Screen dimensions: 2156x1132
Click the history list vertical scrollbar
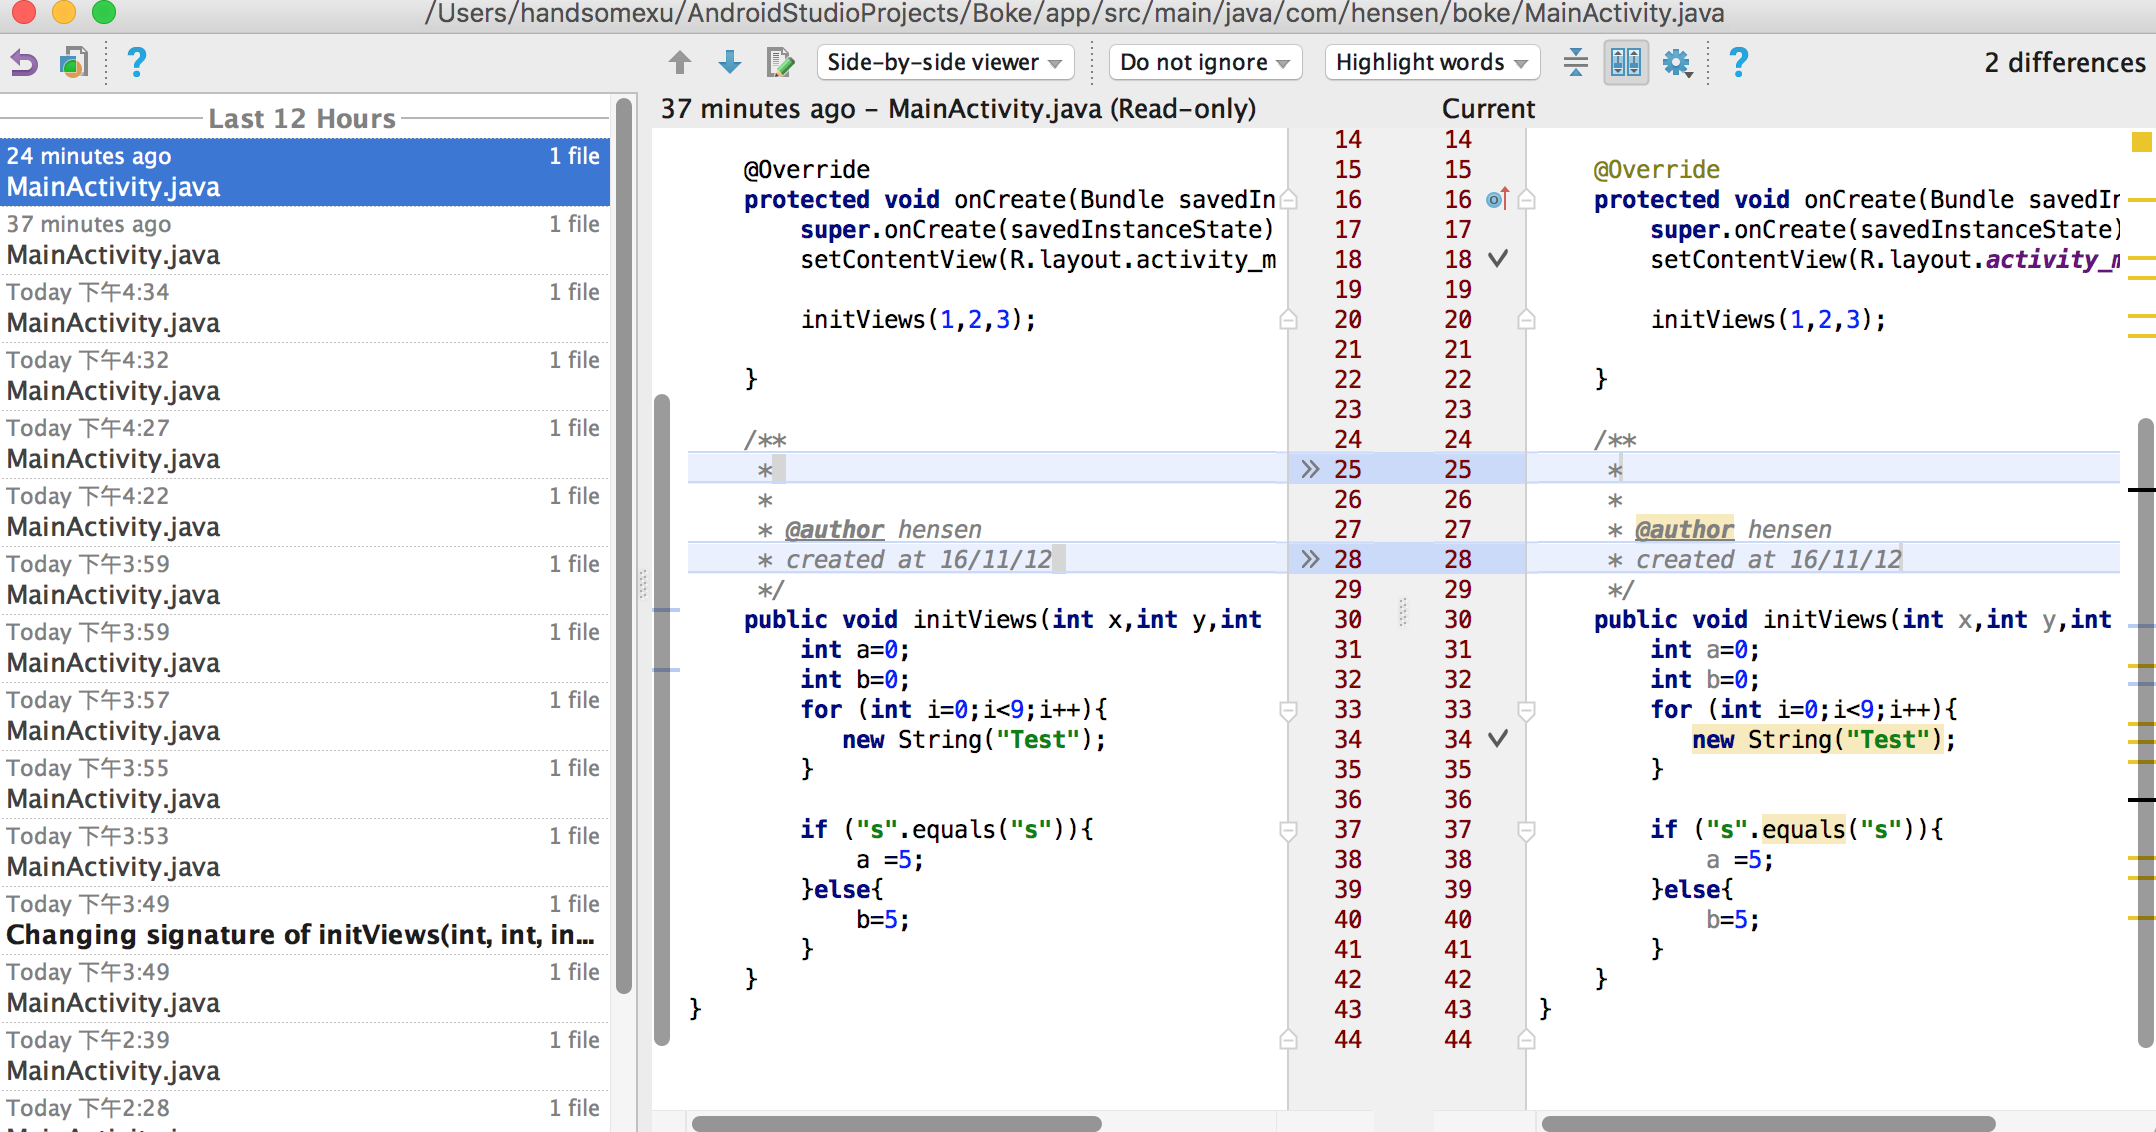[x=624, y=545]
